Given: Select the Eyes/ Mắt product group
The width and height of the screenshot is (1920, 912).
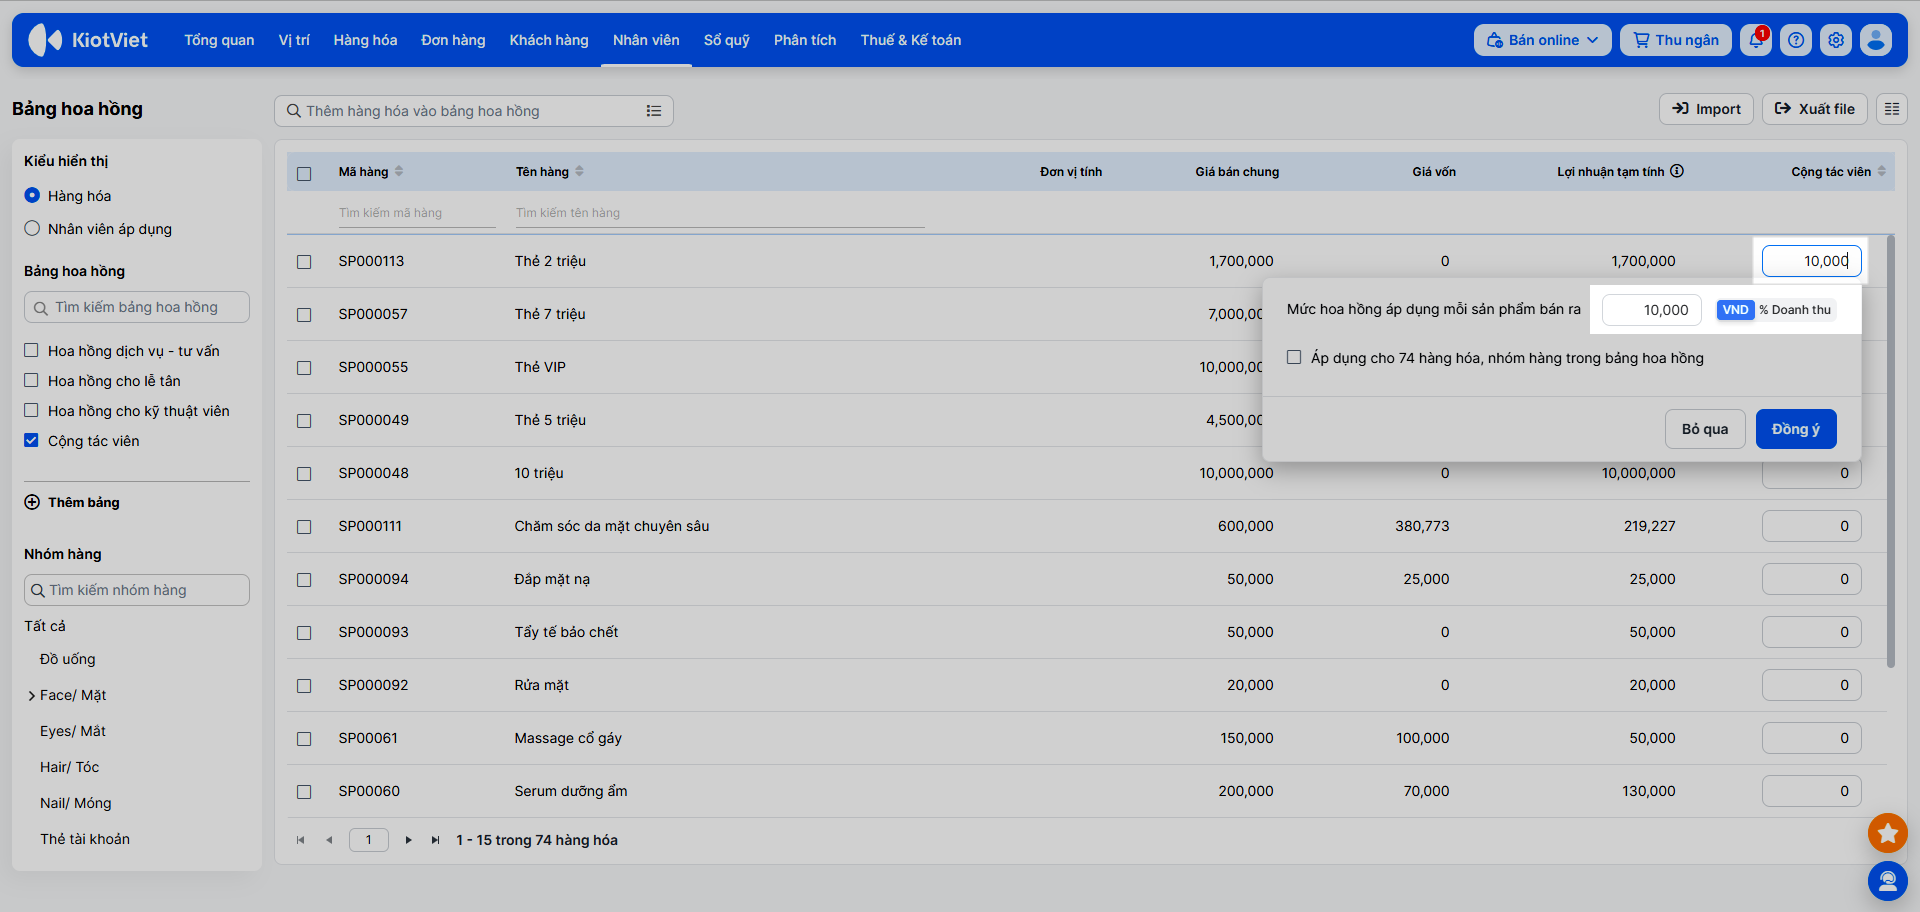Looking at the screenshot, I should click(73, 731).
